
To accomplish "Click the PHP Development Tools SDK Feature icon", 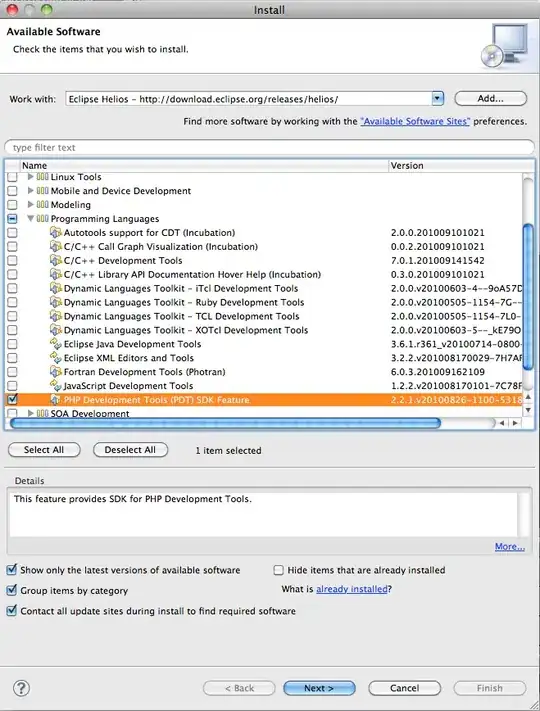I will point(56,400).
